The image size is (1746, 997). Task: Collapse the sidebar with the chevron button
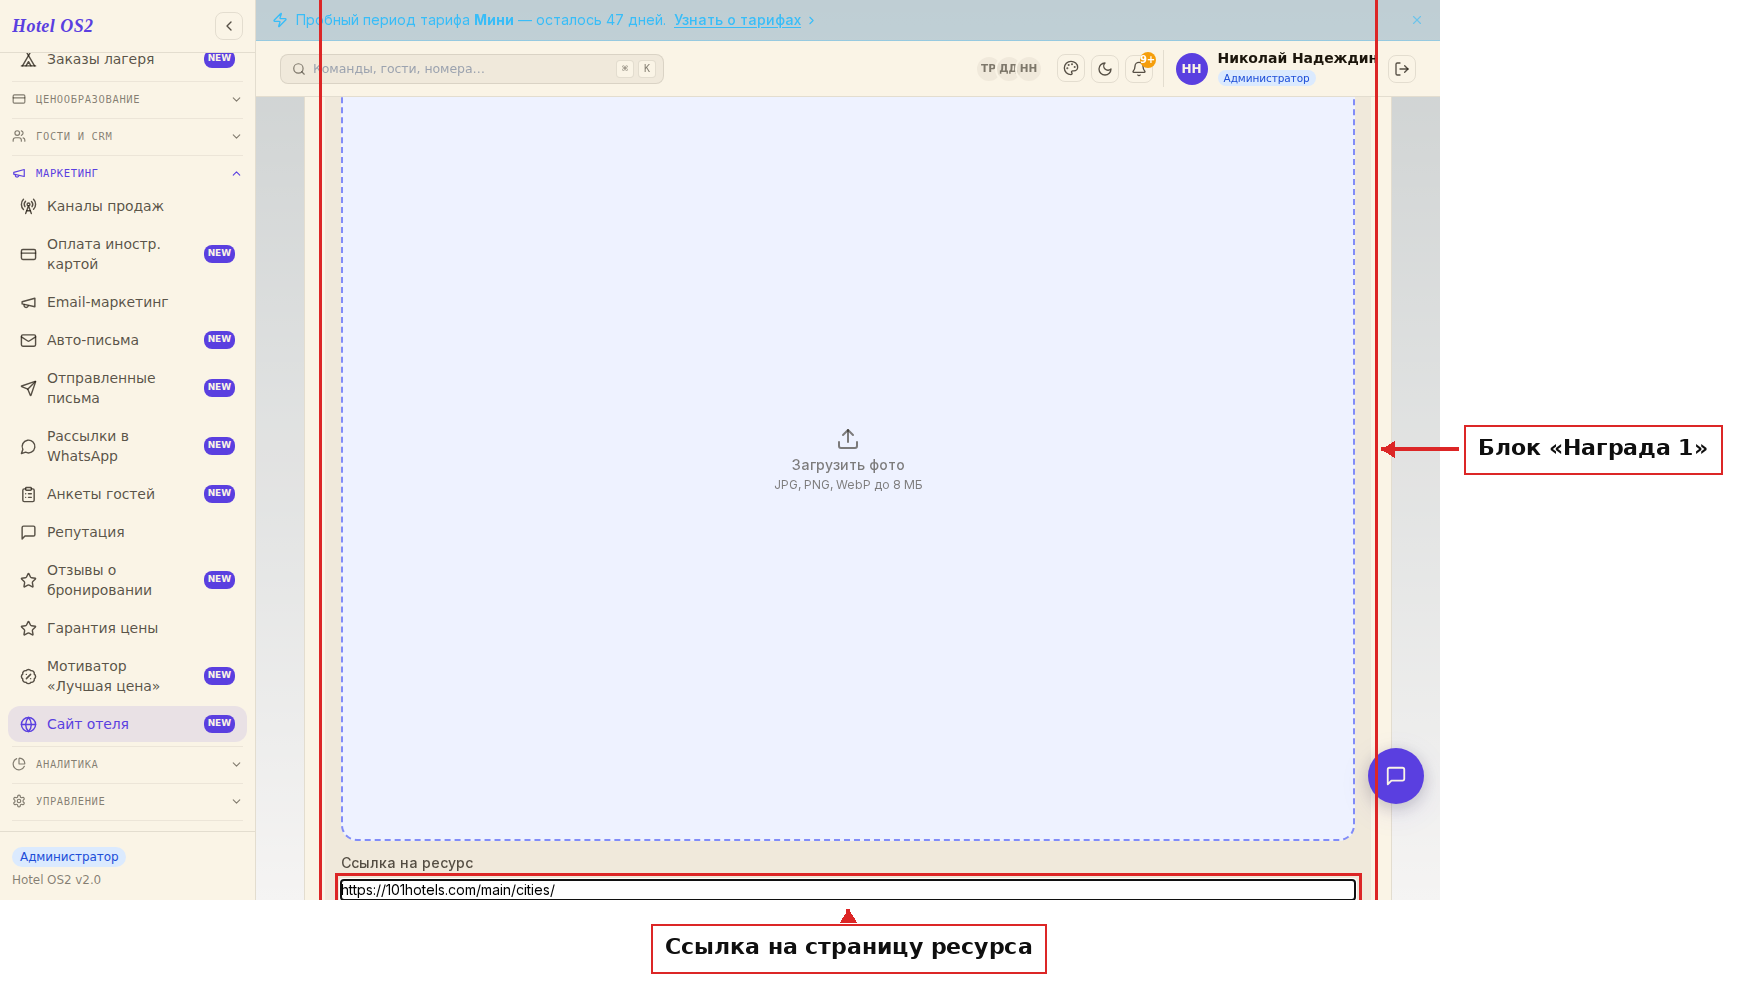tap(229, 26)
